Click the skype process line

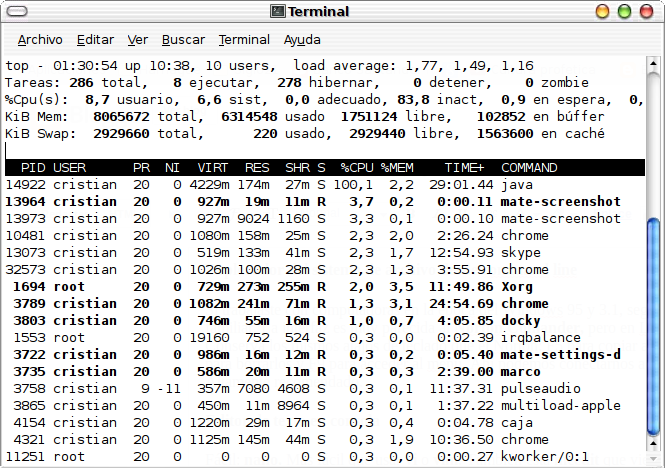coord(325,252)
